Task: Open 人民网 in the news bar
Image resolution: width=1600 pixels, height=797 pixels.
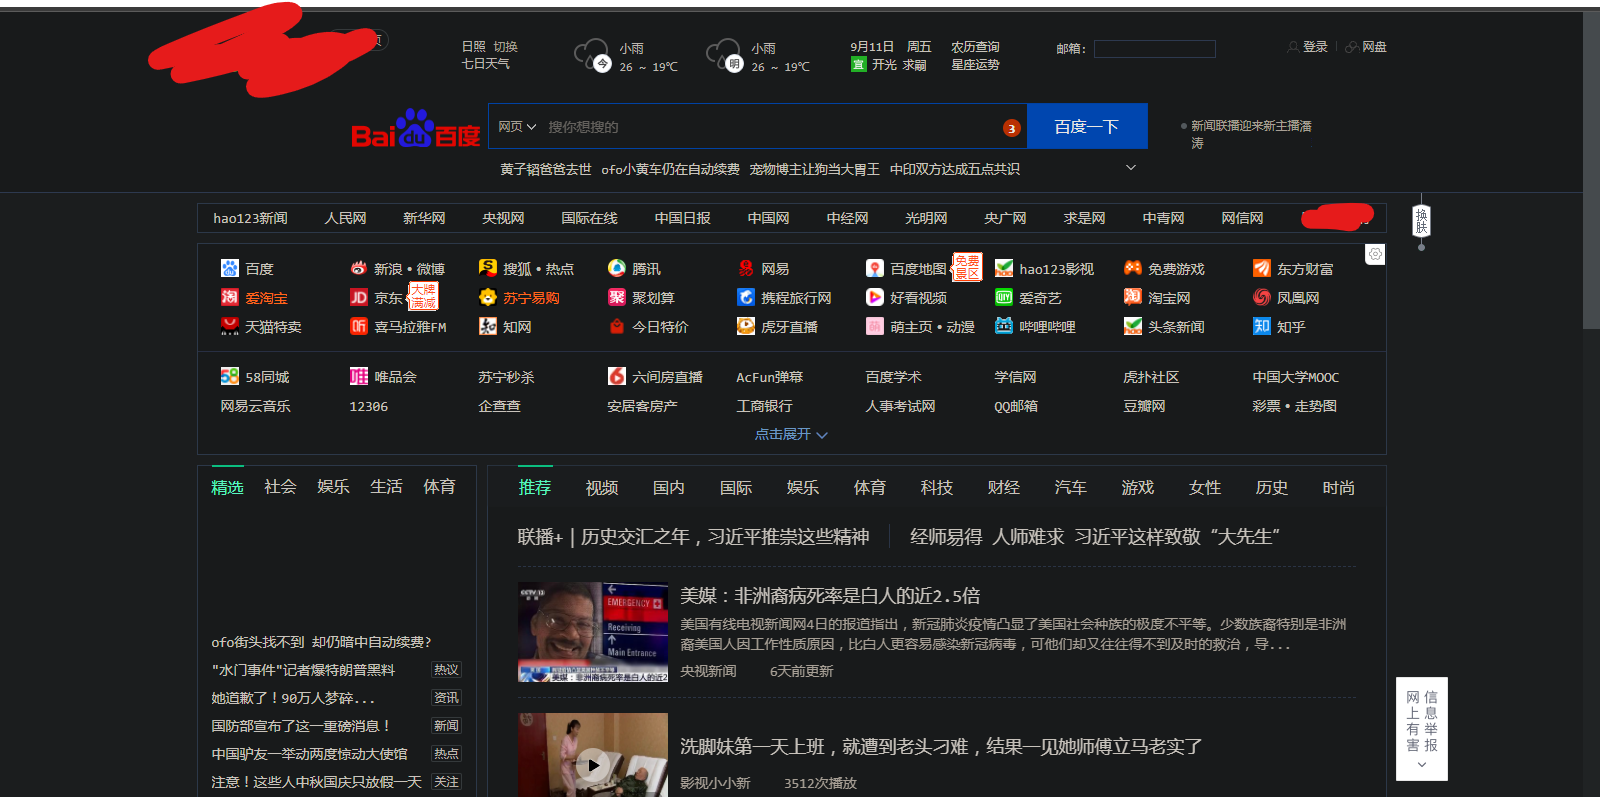Action: pyautogui.click(x=345, y=218)
